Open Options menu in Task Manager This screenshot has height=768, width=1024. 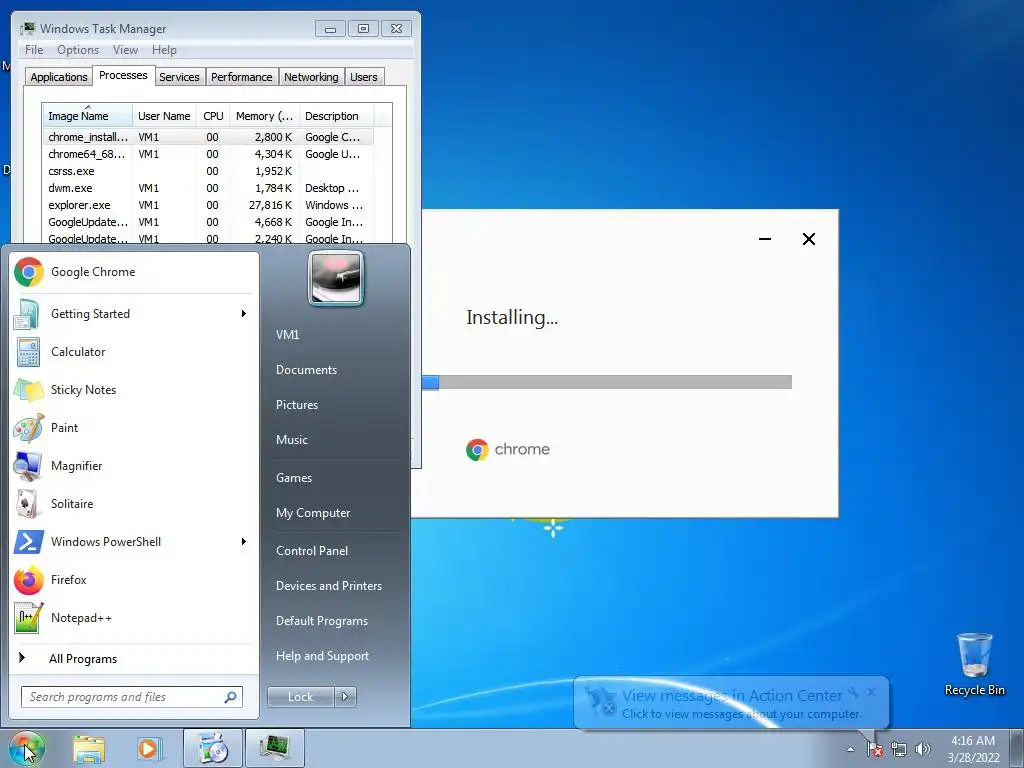point(78,50)
